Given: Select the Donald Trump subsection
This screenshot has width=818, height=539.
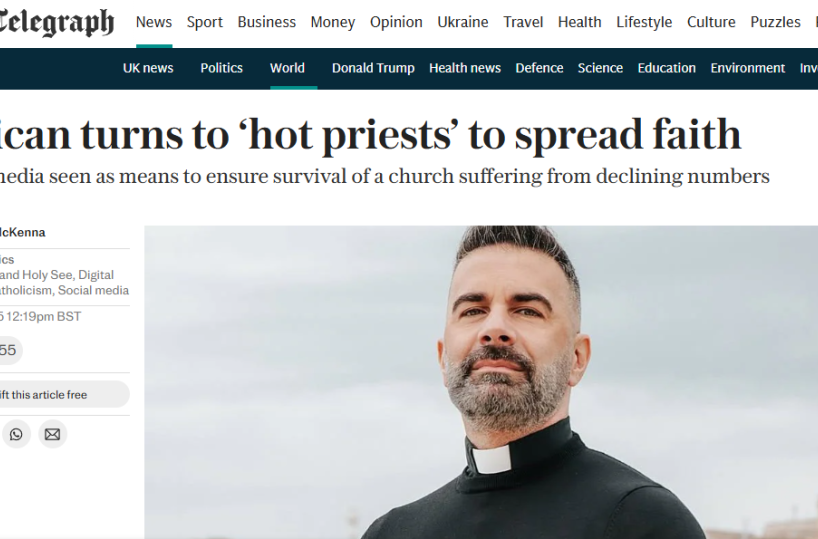Looking at the screenshot, I should [373, 68].
